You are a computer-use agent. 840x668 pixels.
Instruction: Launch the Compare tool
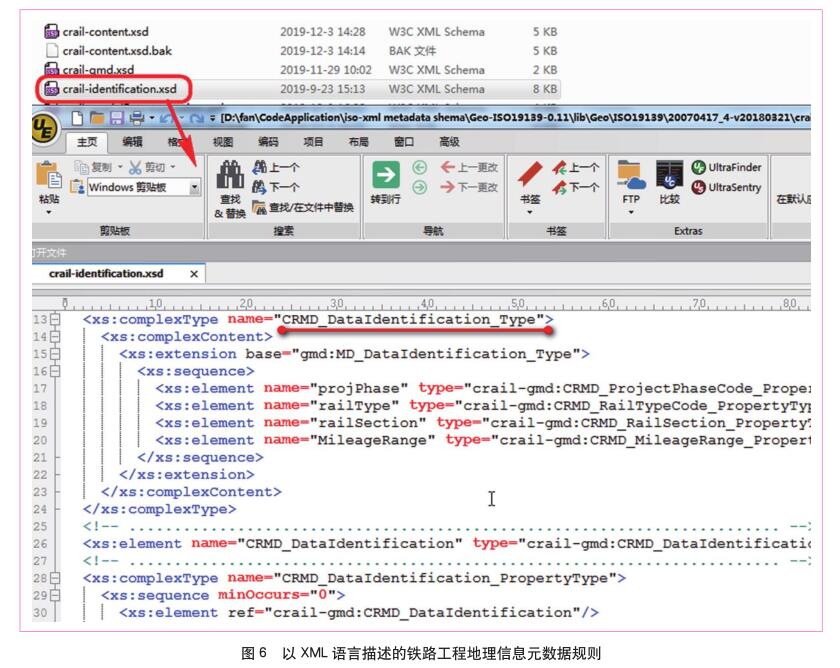pyautogui.click(x=670, y=182)
